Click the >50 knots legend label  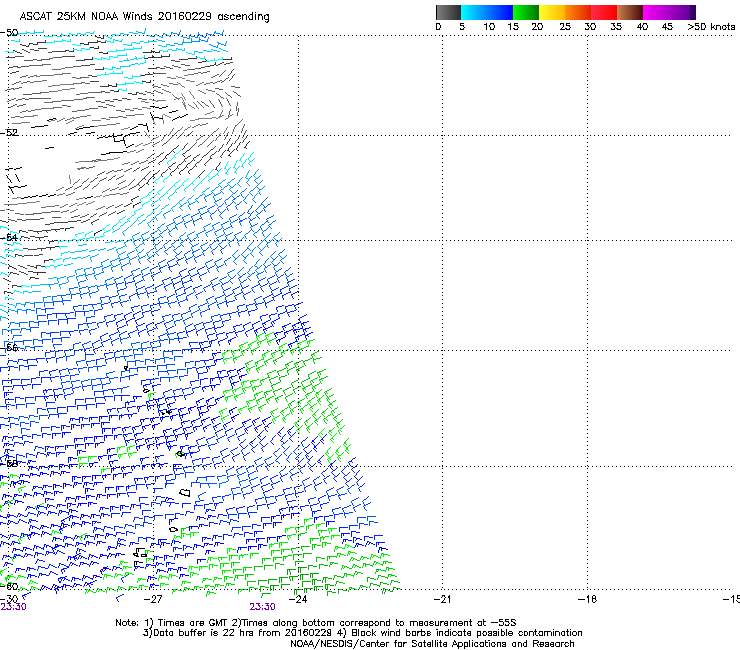(711, 26)
